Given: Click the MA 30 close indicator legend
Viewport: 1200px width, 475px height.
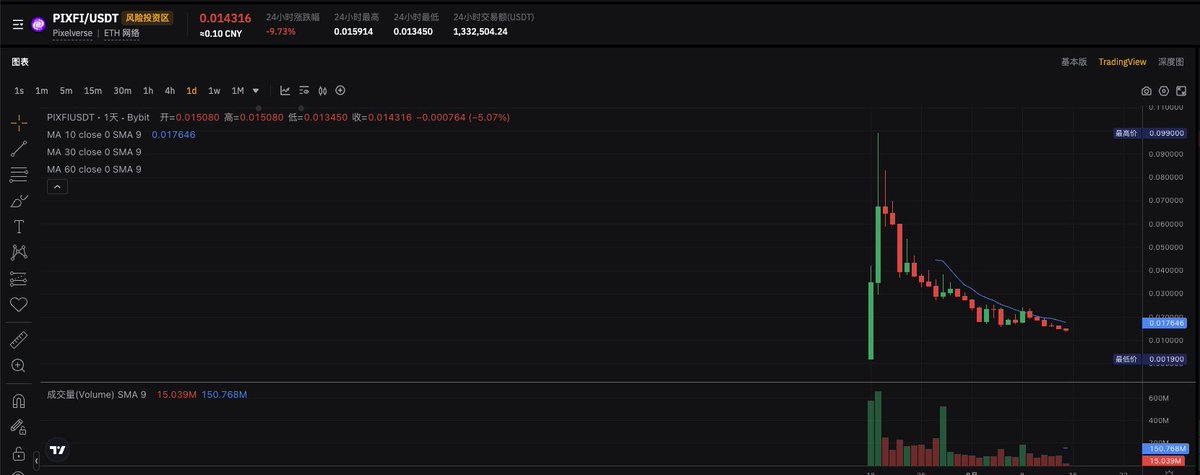Looking at the screenshot, I should (x=94, y=152).
